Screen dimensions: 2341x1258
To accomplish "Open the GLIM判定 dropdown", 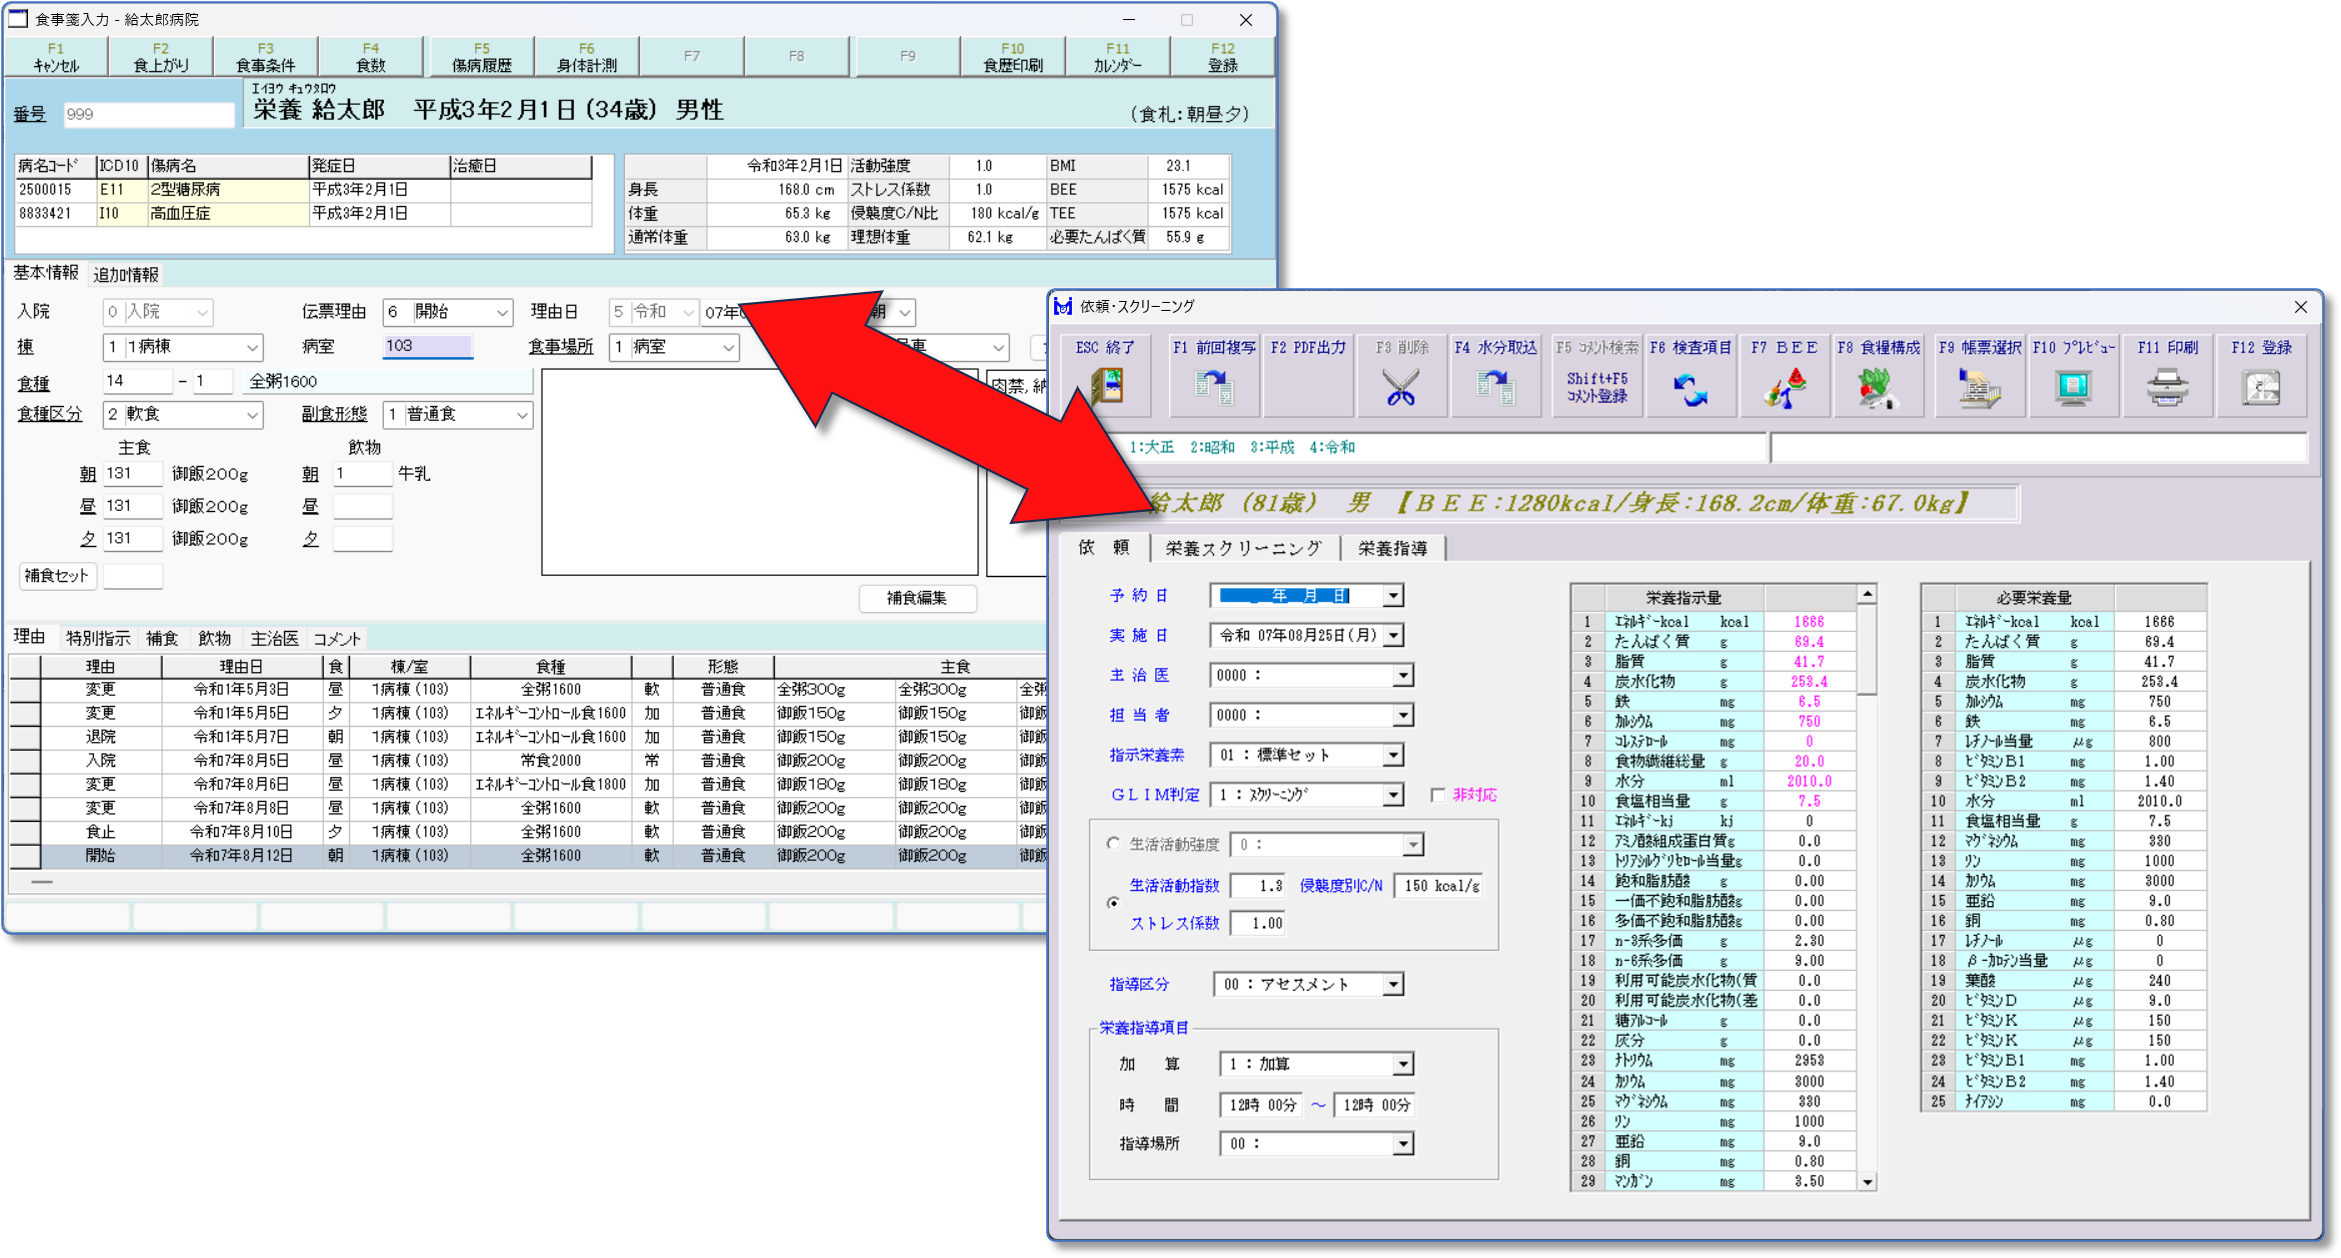I will coord(1393,795).
